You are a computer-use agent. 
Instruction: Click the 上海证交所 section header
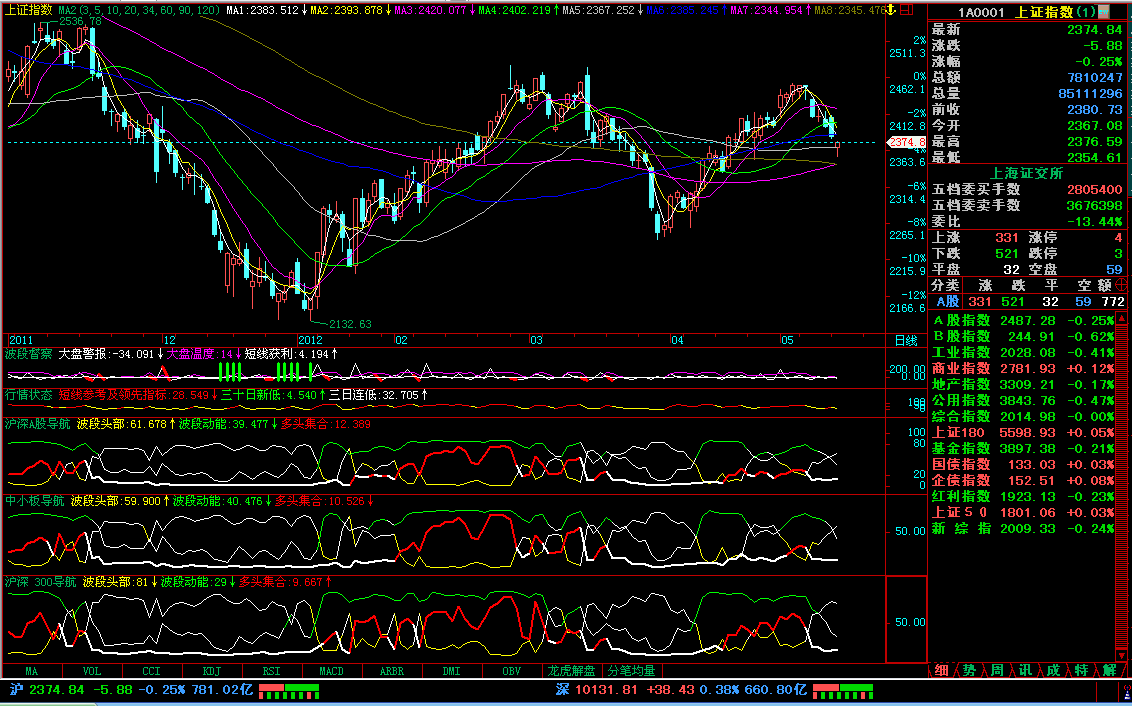coord(1025,173)
